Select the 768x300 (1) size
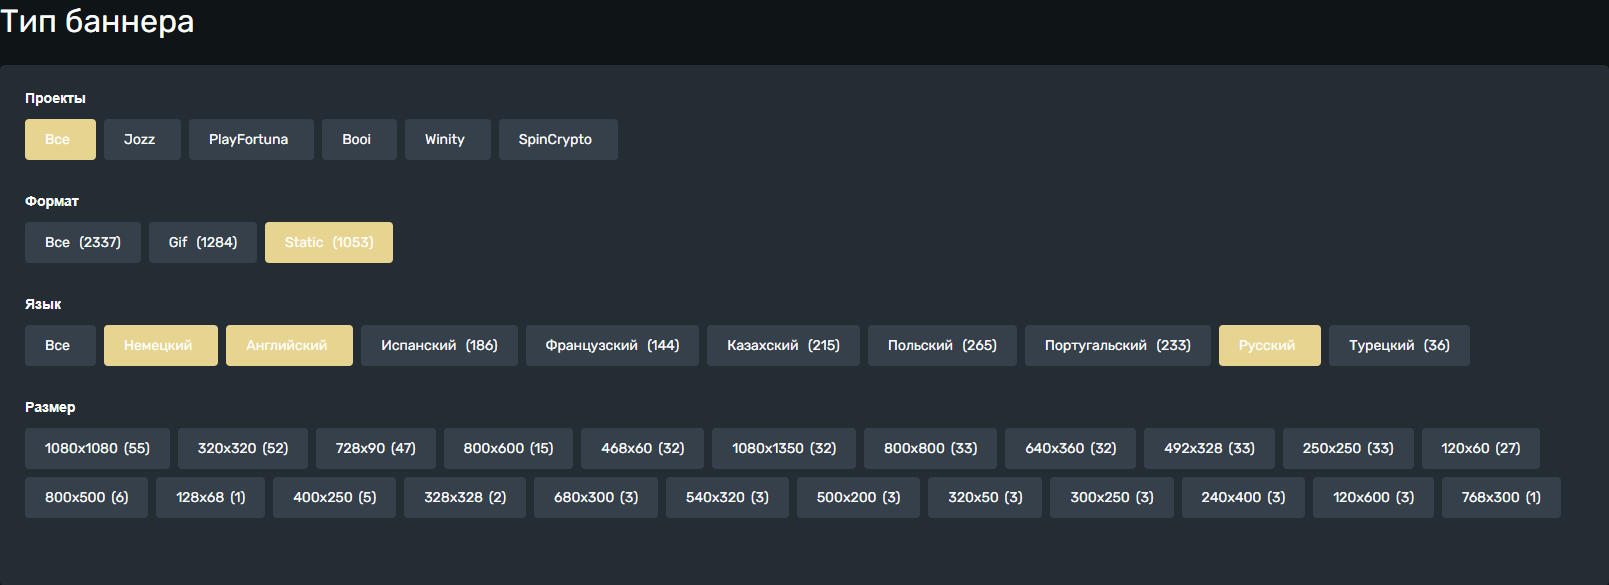The image size is (1609, 585). [x=1501, y=497]
